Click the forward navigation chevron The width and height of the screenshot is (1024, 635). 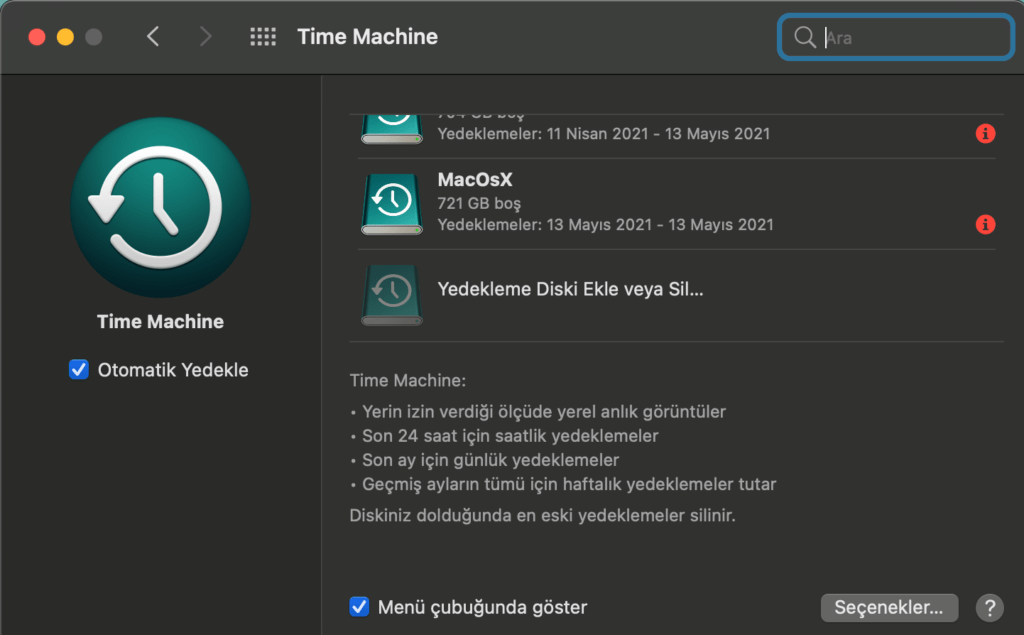pyautogui.click(x=205, y=36)
